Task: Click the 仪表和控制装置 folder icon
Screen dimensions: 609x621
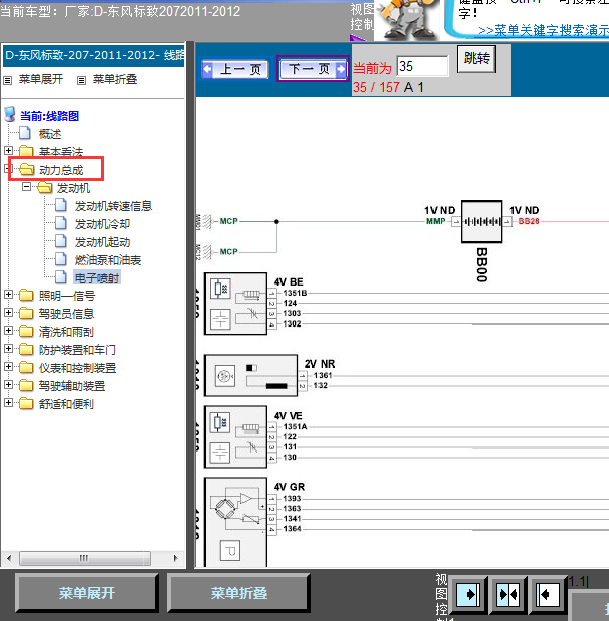Action: pyautogui.click(x=26, y=368)
